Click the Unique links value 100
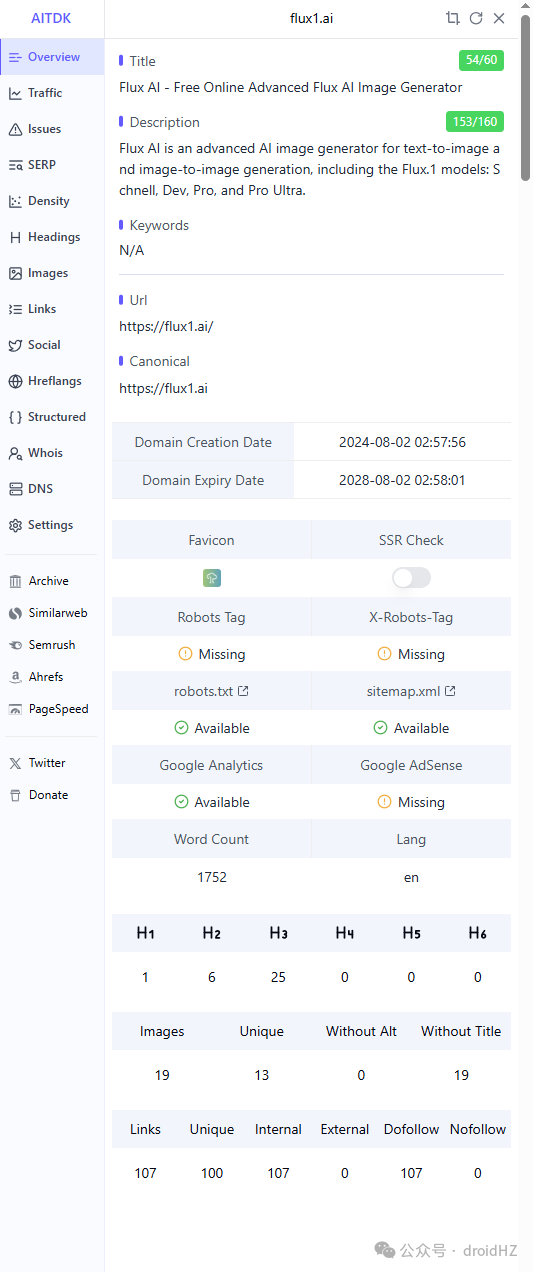The image size is (533, 1272). (212, 1173)
